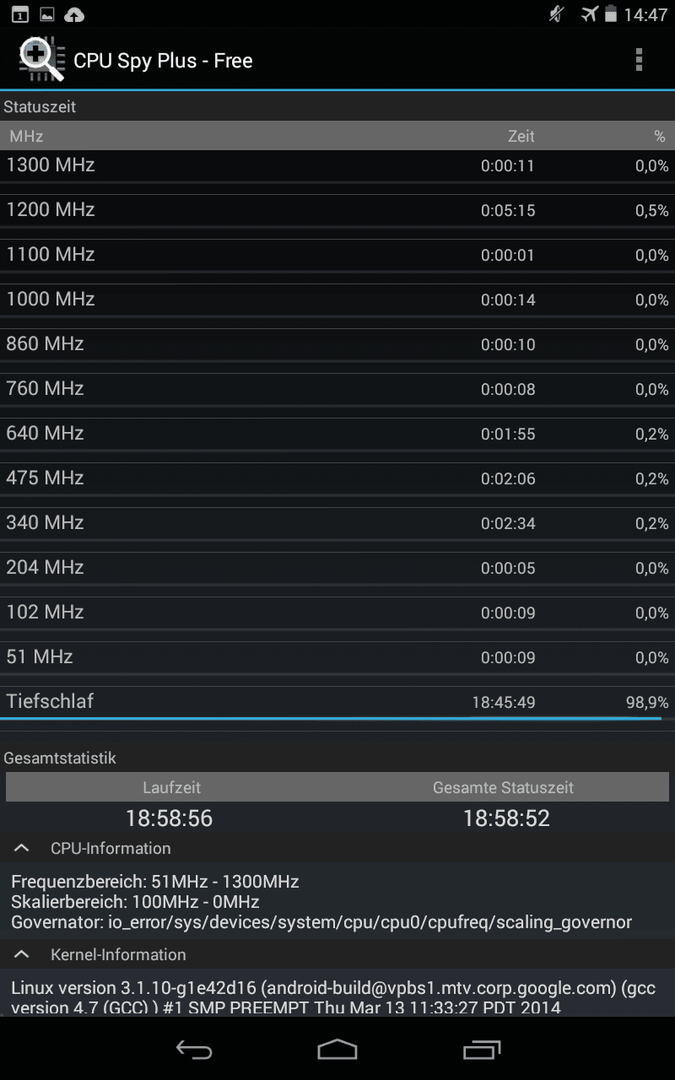Screen dimensions: 675x1080
Task: Tap the MHz column header
Action: [26, 136]
